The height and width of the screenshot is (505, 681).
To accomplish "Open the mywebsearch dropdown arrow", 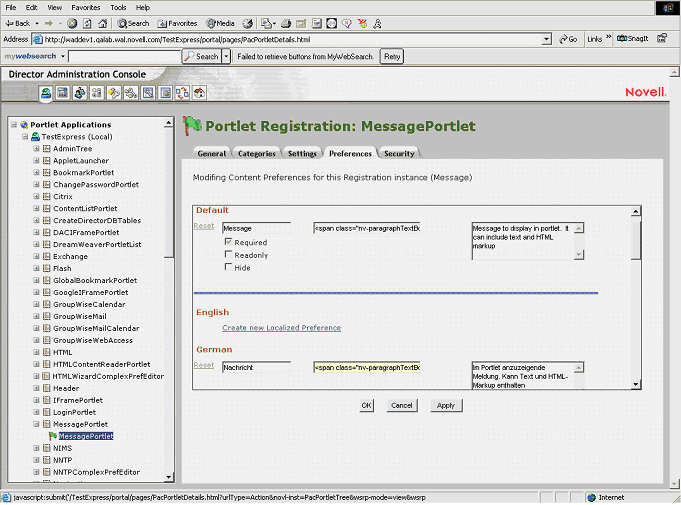I will coord(63,56).
